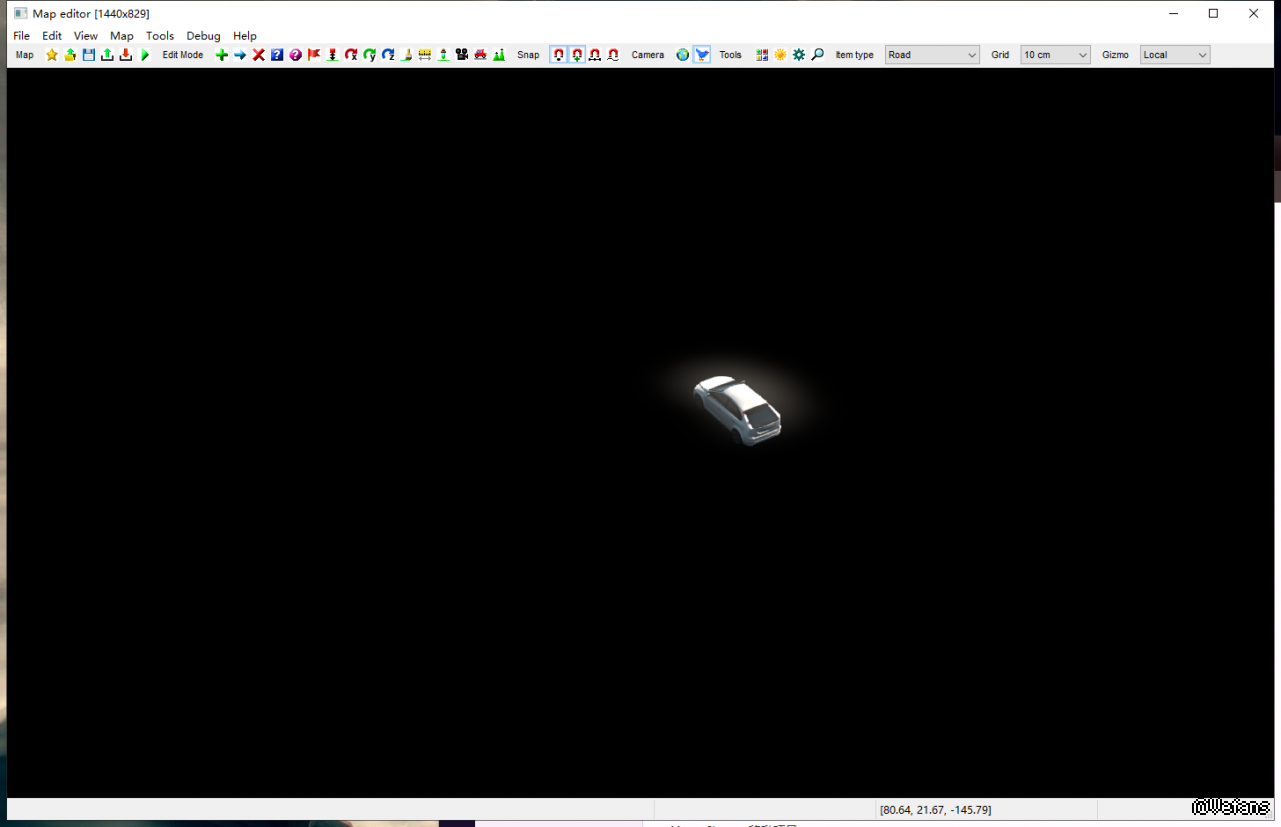
Task: Toggle the first magnet snap button
Action: tap(559, 55)
